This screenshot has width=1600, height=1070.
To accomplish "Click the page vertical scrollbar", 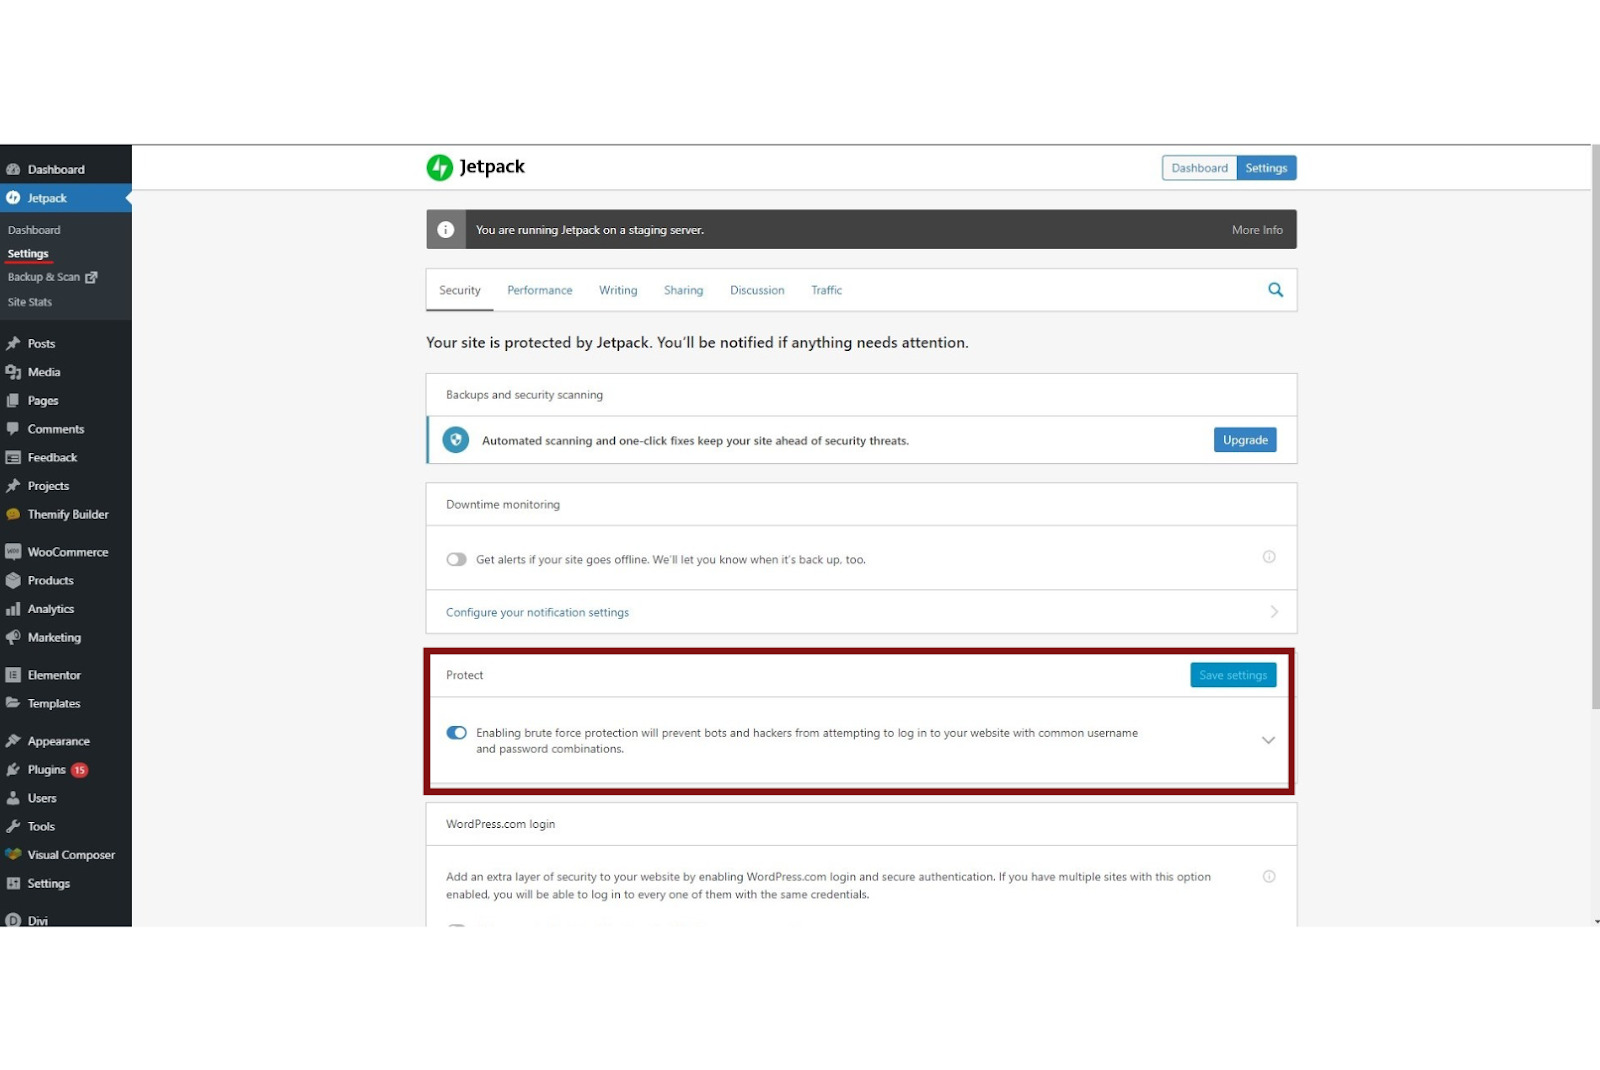I will (1595, 430).
